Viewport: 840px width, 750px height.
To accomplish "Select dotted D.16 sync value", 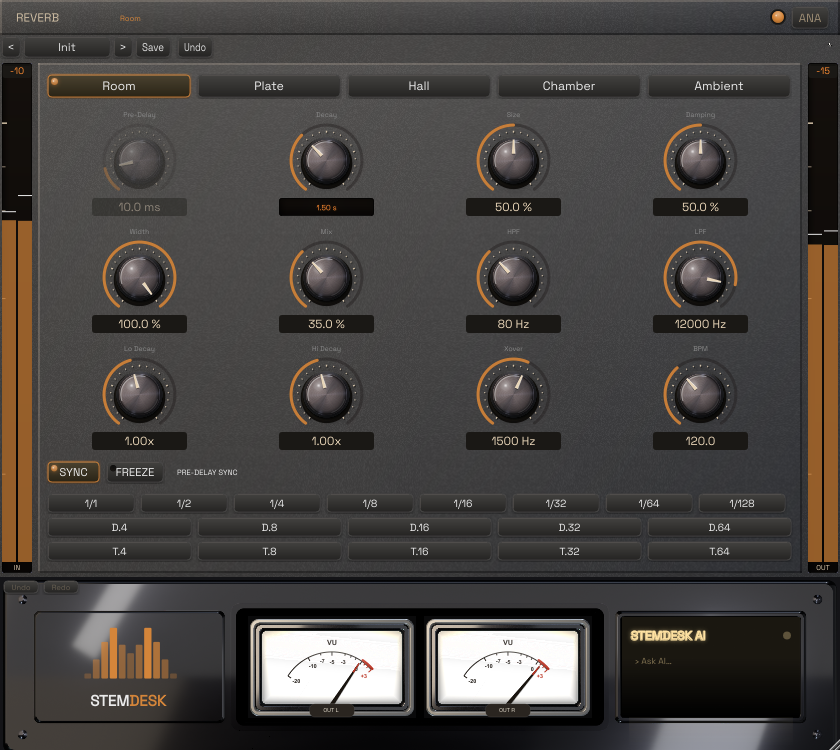I will click(419, 528).
